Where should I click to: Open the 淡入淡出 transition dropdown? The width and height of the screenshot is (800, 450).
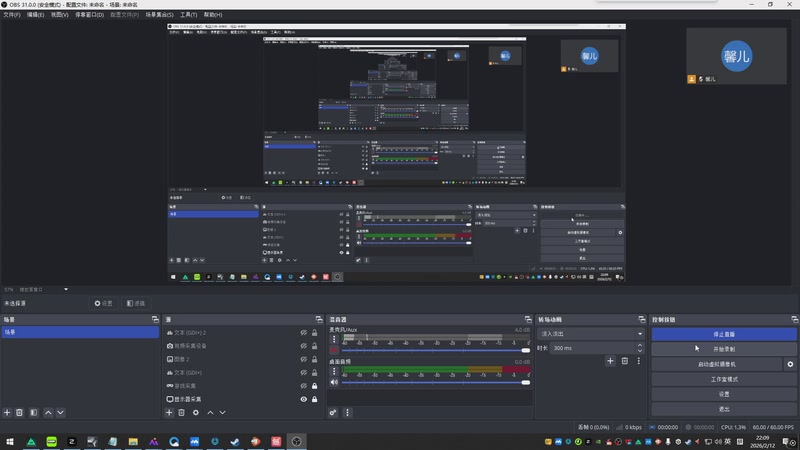point(591,333)
